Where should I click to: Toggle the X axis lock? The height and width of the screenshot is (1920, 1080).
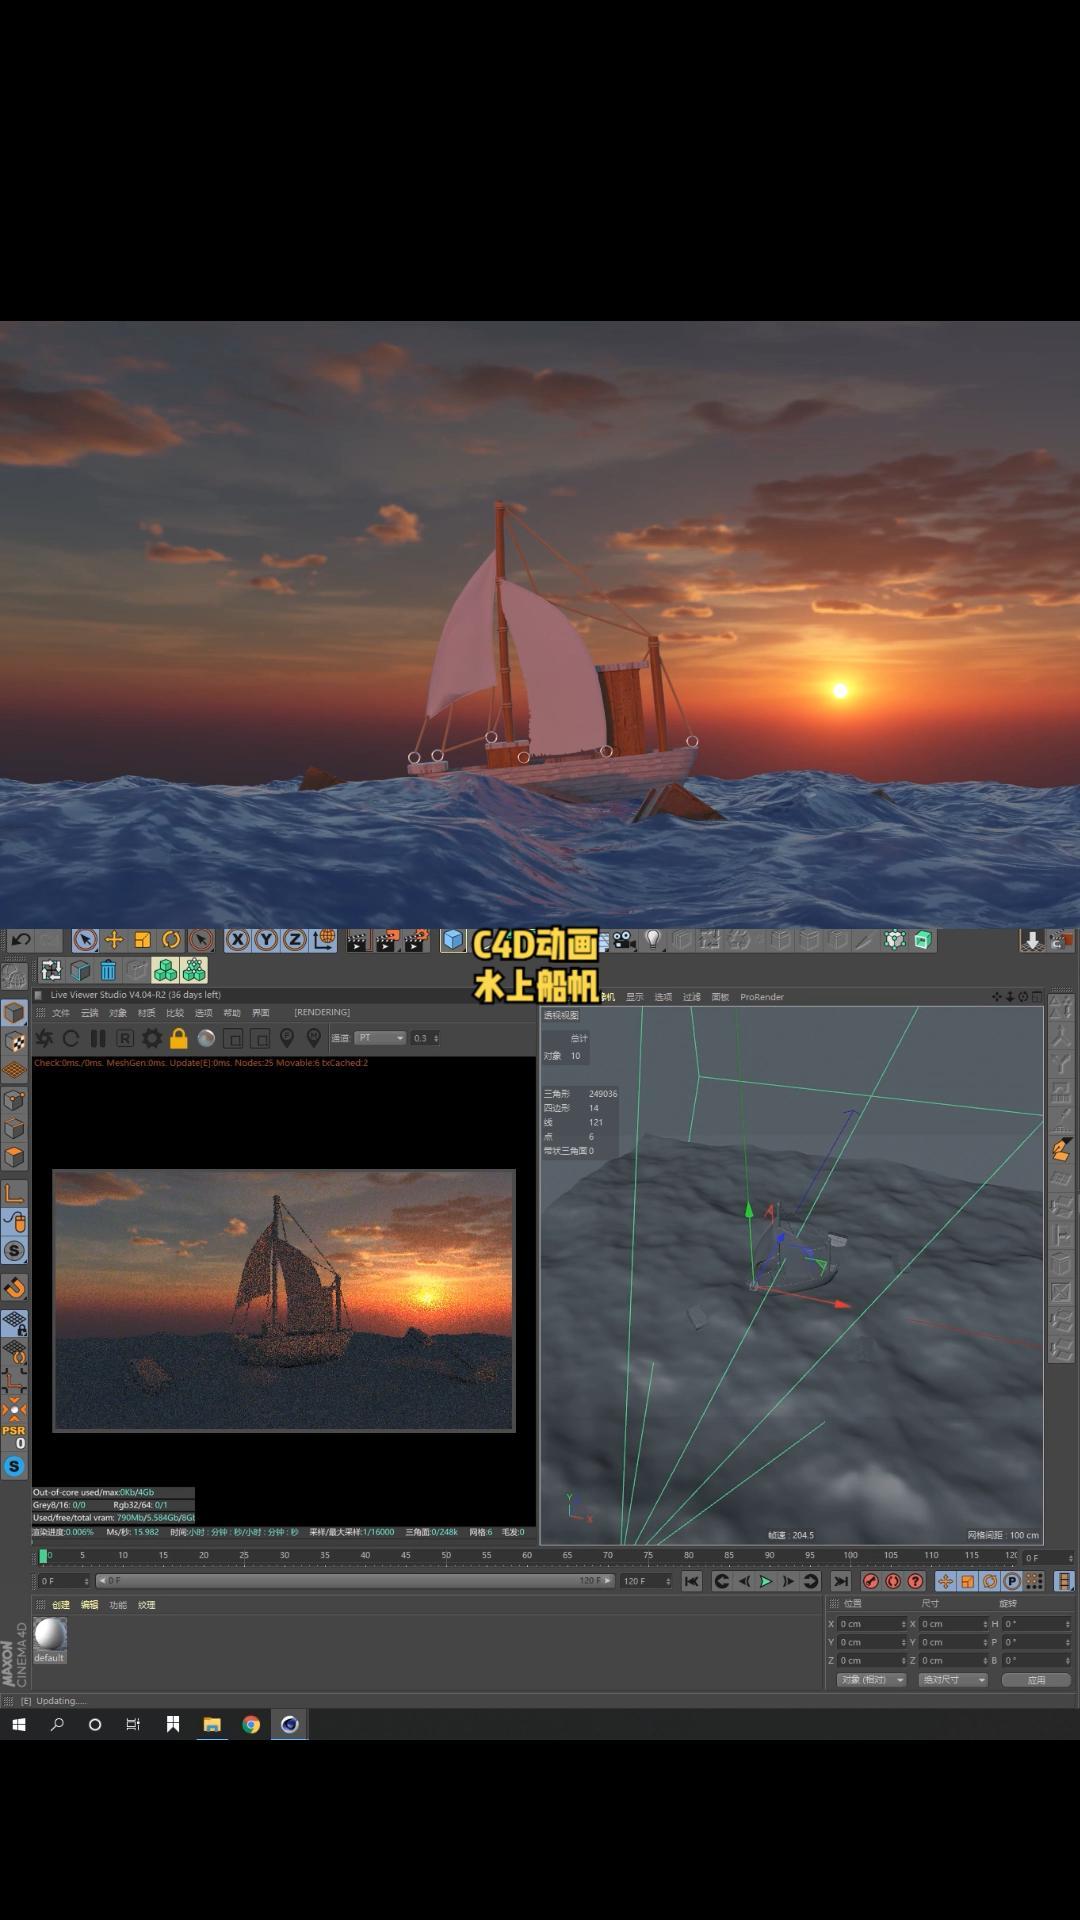tap(237, 940)
